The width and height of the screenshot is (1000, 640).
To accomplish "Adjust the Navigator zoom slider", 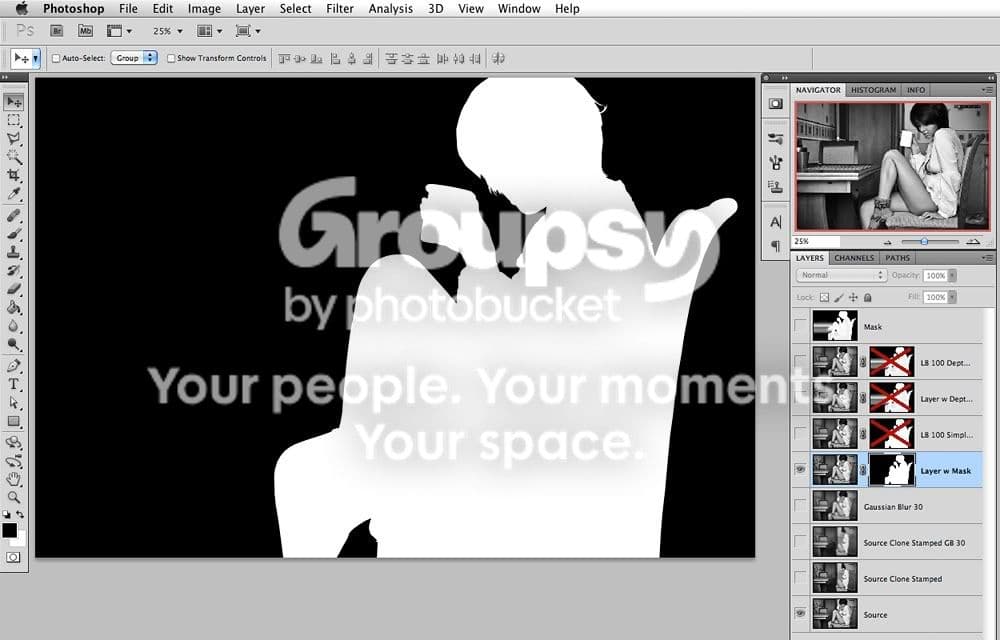I will tap(924, 242).
